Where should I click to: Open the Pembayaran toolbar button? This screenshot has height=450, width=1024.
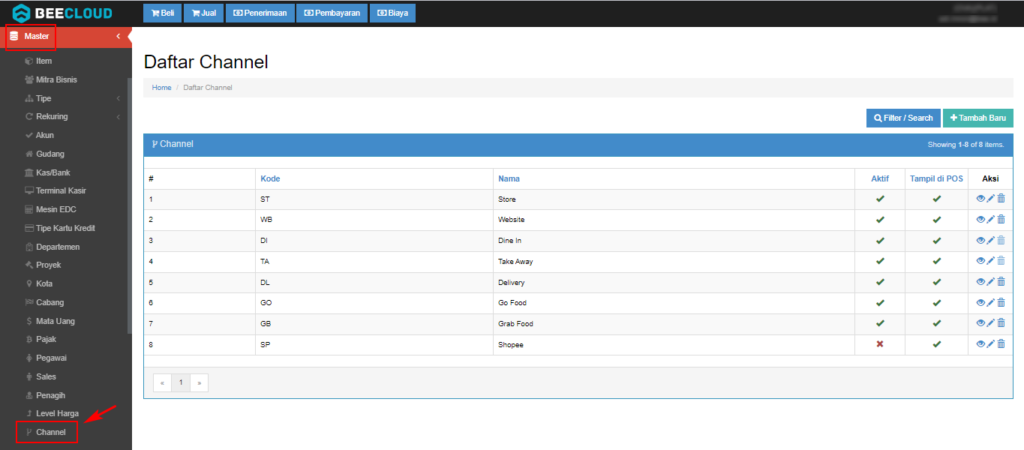tap(332, 13)
